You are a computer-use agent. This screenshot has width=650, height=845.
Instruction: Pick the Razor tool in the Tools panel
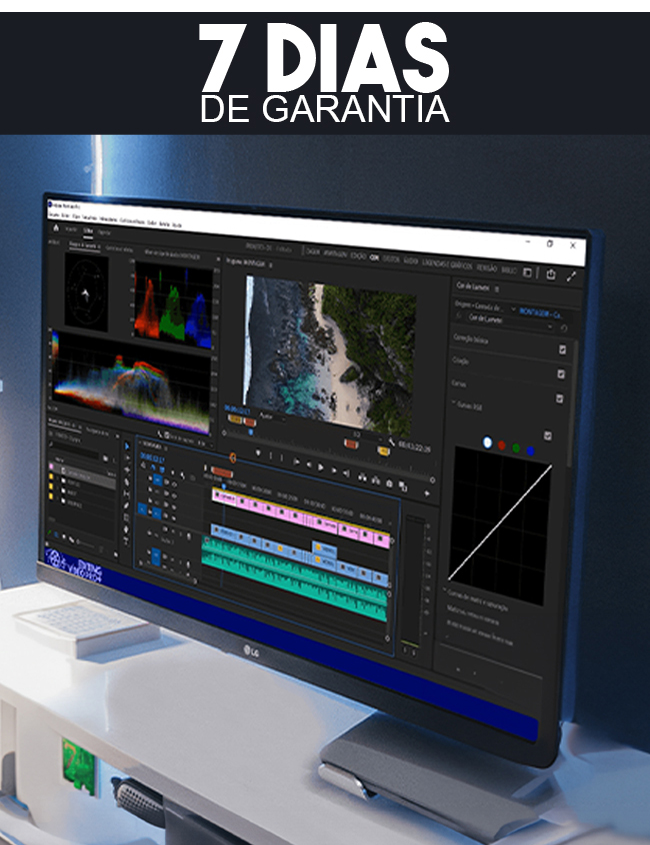pyautogui.click(x=127, y=482)
